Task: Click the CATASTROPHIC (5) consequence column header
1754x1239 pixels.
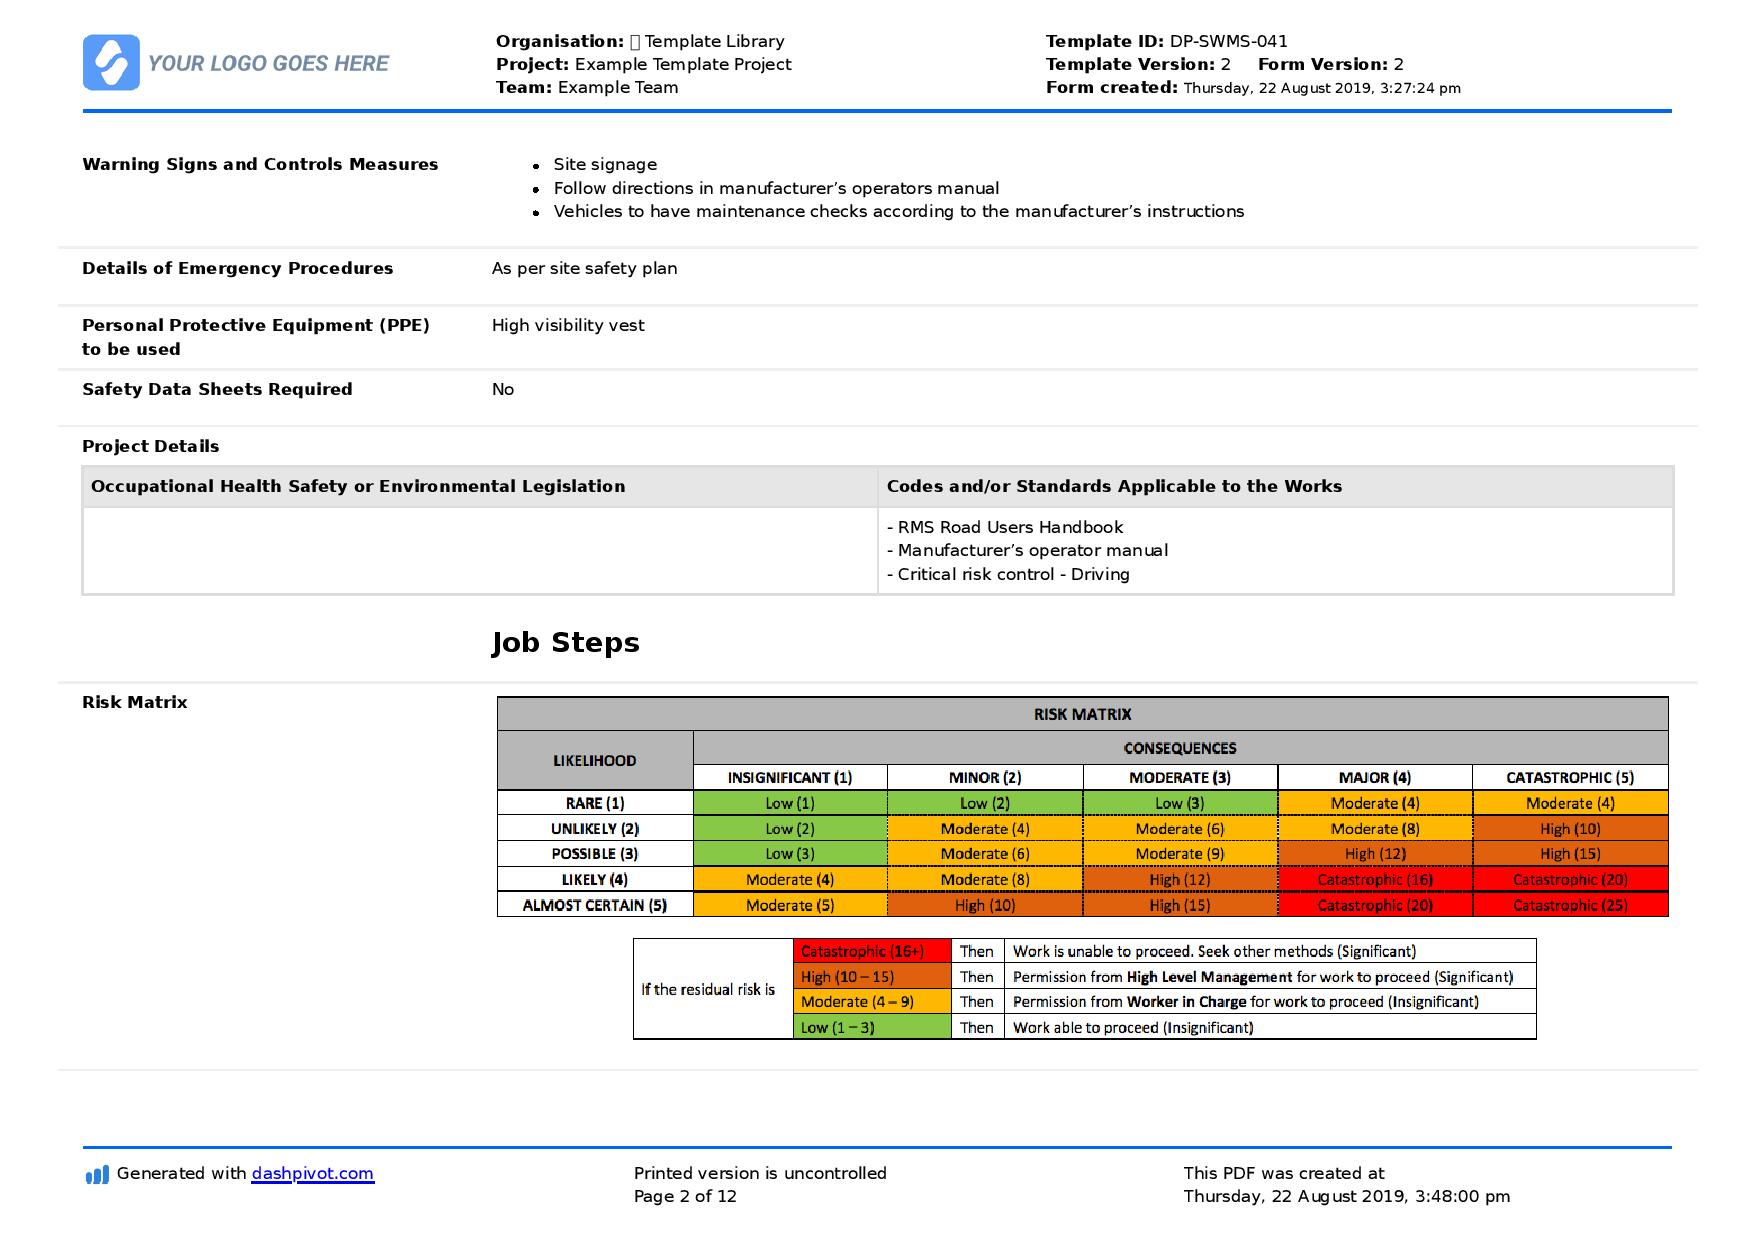Action: 1570,777
